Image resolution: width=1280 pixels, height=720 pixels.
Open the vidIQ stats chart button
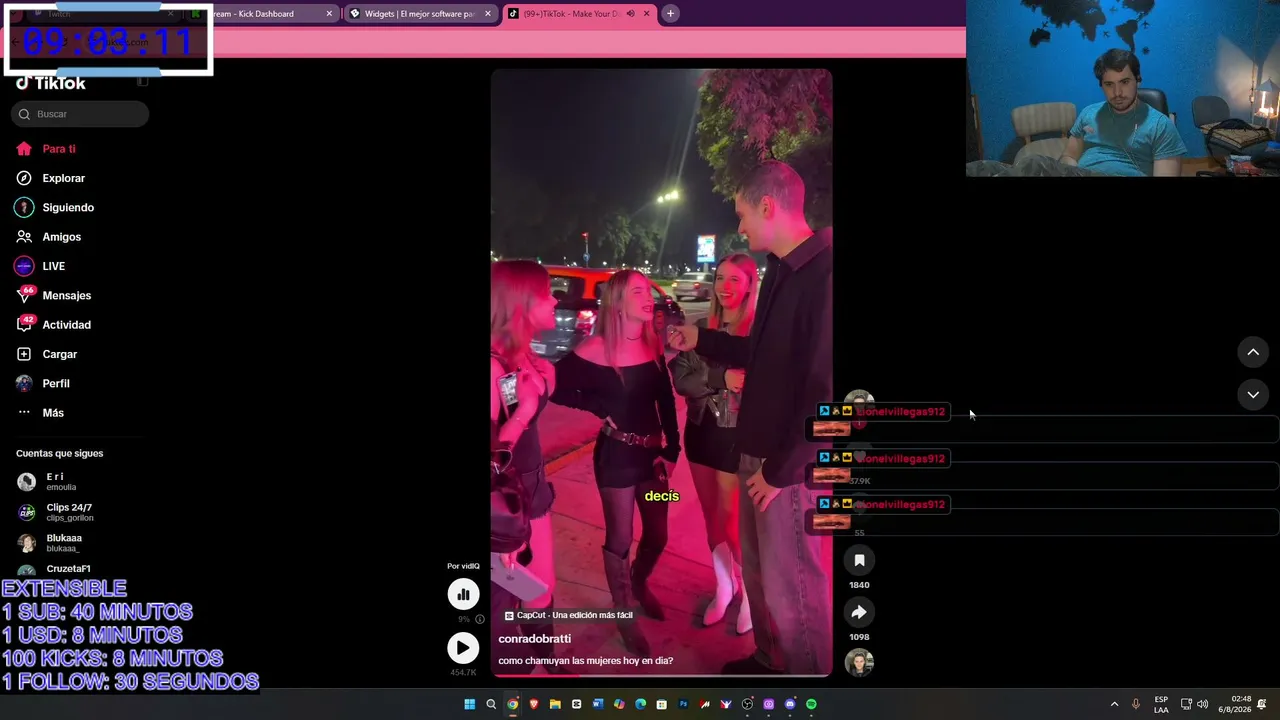pyautogui.click(x=463, y=594)
